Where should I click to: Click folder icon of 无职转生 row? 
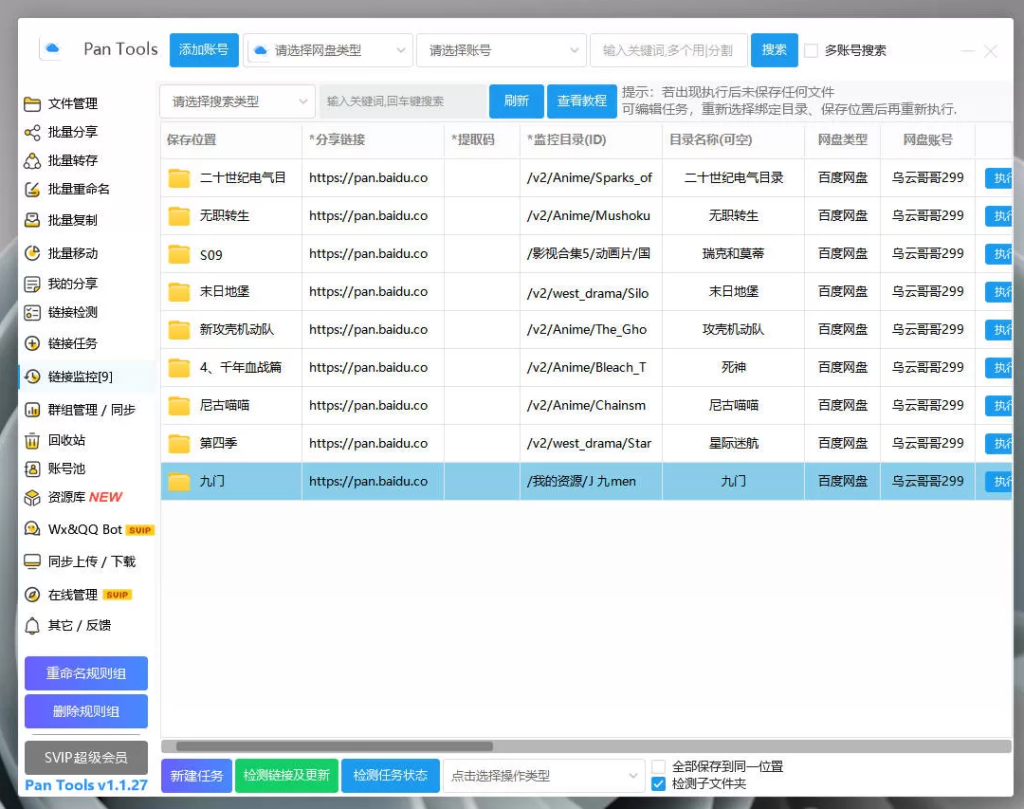click(x=179, y=216)
